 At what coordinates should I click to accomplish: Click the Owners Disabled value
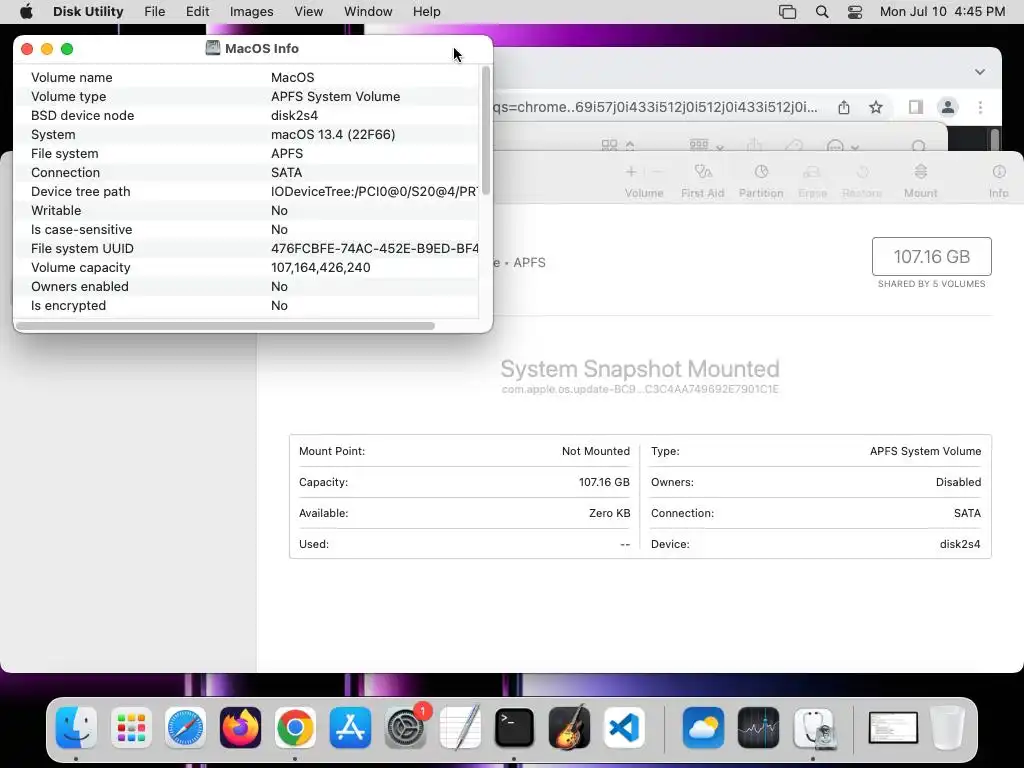pyautogui.click(x=958, y=482)
